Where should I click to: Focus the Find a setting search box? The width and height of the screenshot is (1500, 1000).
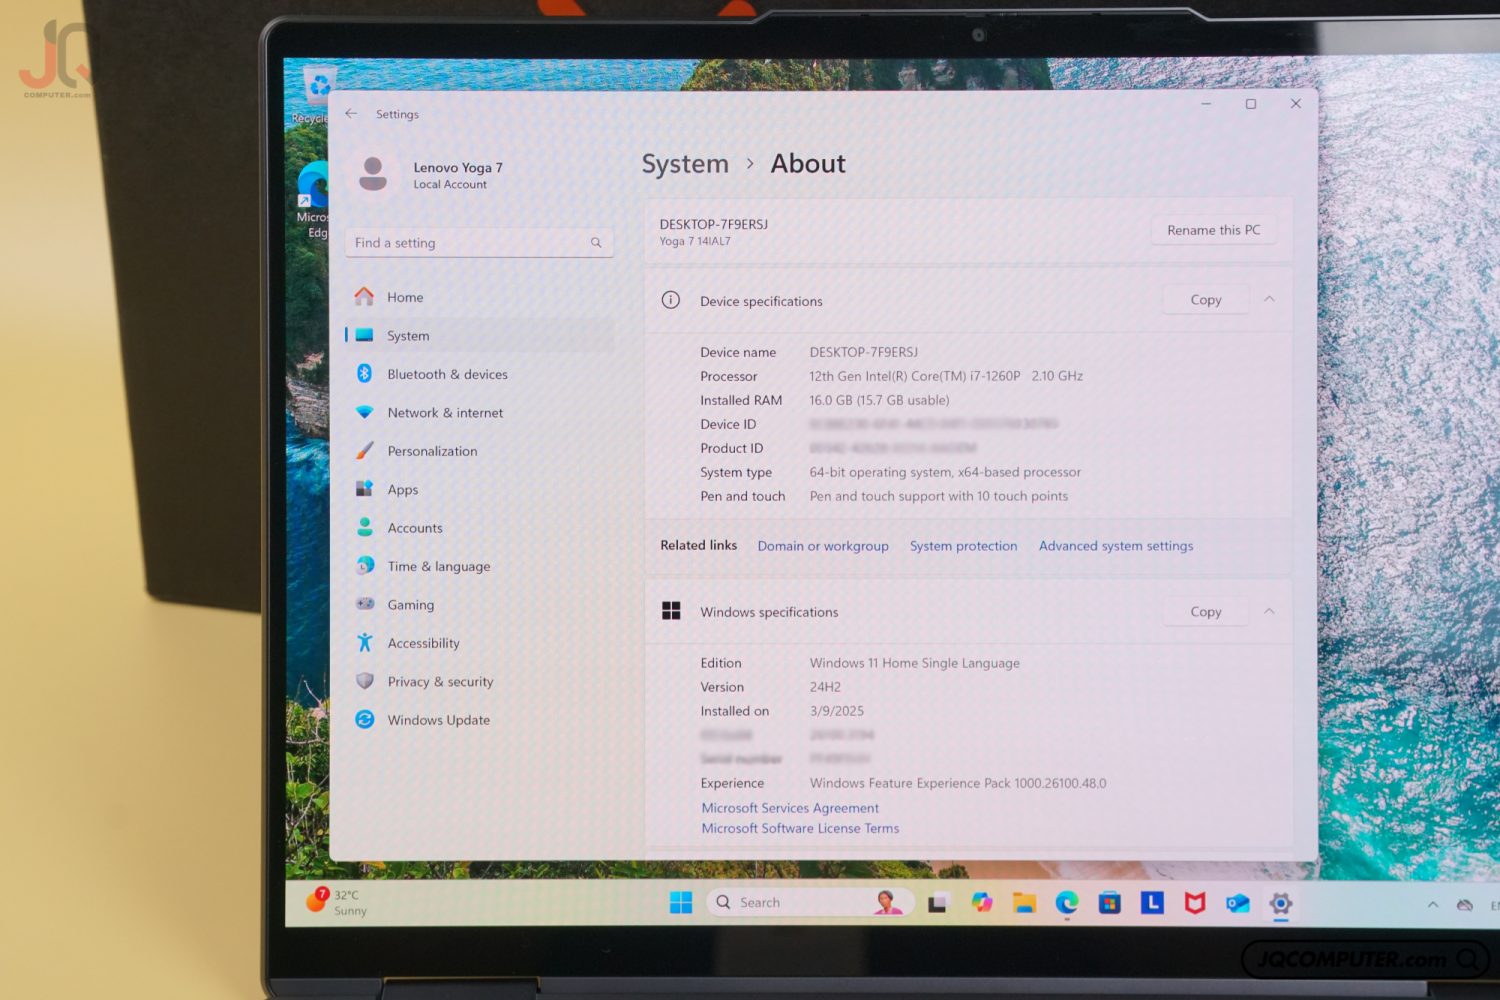pos(479,243)
